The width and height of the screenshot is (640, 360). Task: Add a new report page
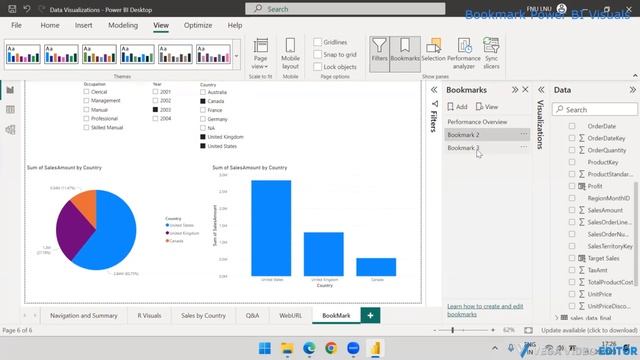pyautogui.click(x=370, y=316)
